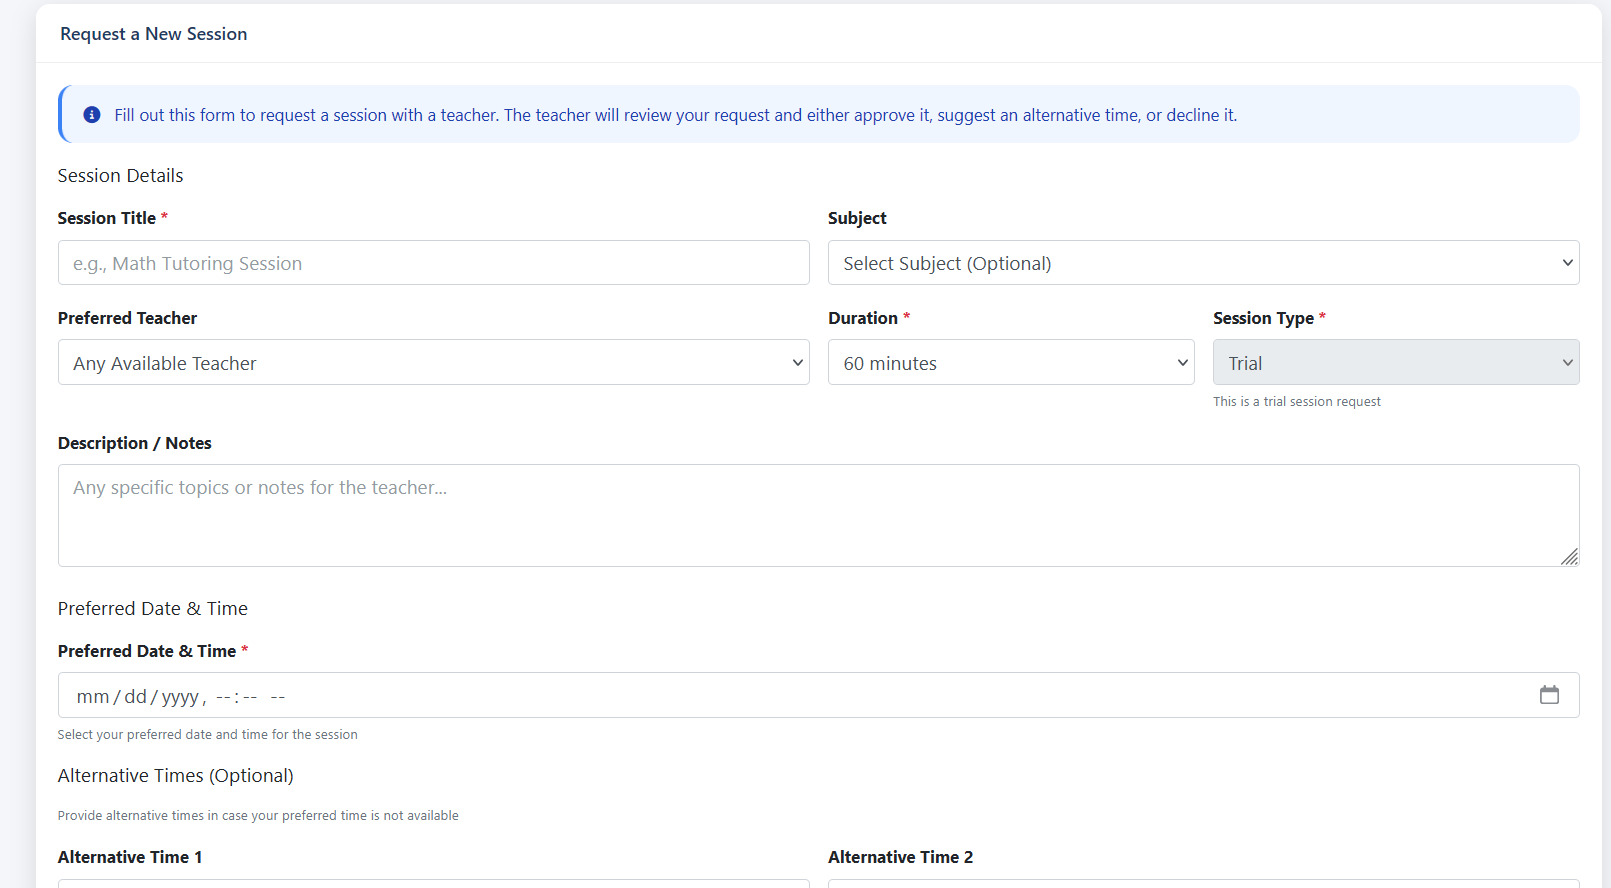1611x888 pixels.
Task: Click the resize handle of the Description textarea
Action: (x=1569, y=557)
